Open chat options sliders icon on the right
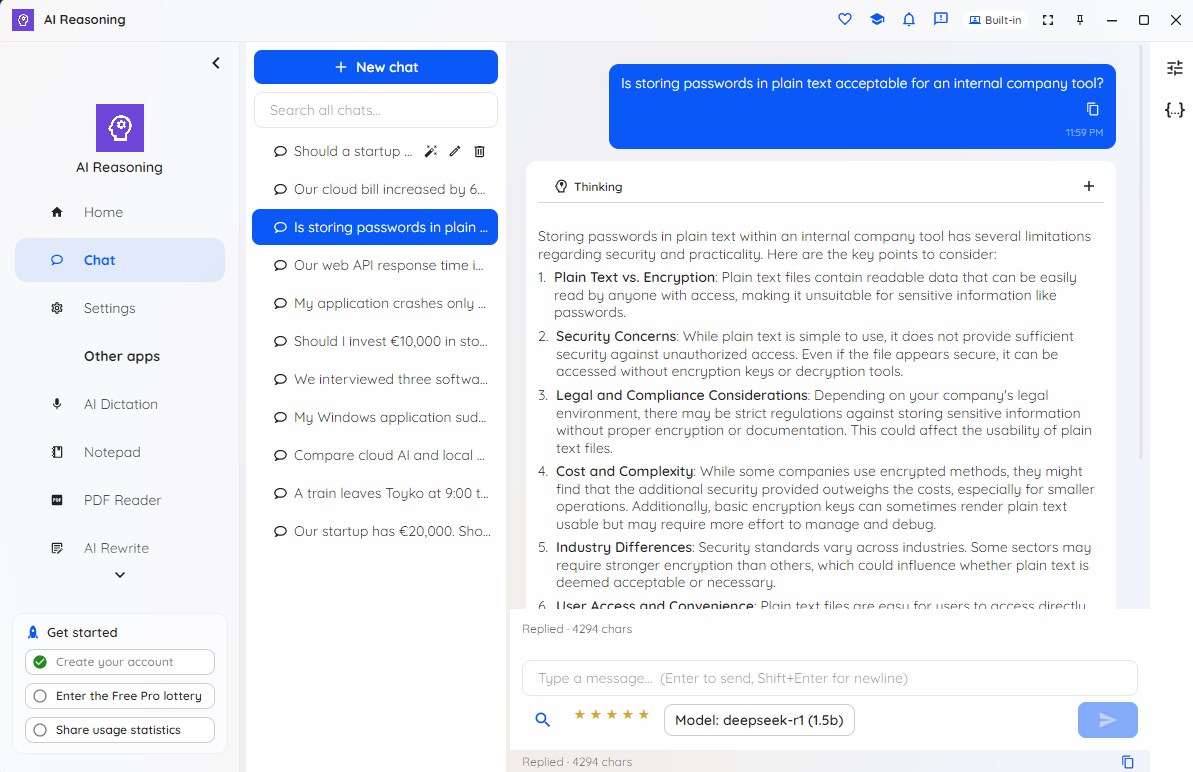 click(1175, 68)
